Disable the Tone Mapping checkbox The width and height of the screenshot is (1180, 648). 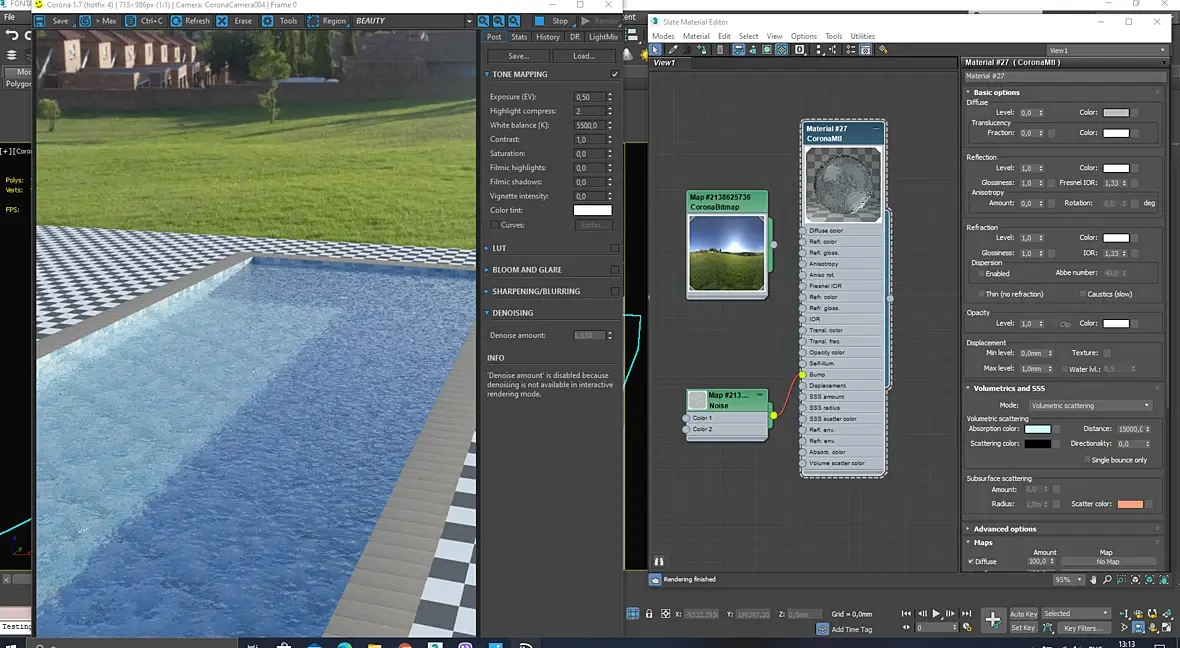pos(615,74)
